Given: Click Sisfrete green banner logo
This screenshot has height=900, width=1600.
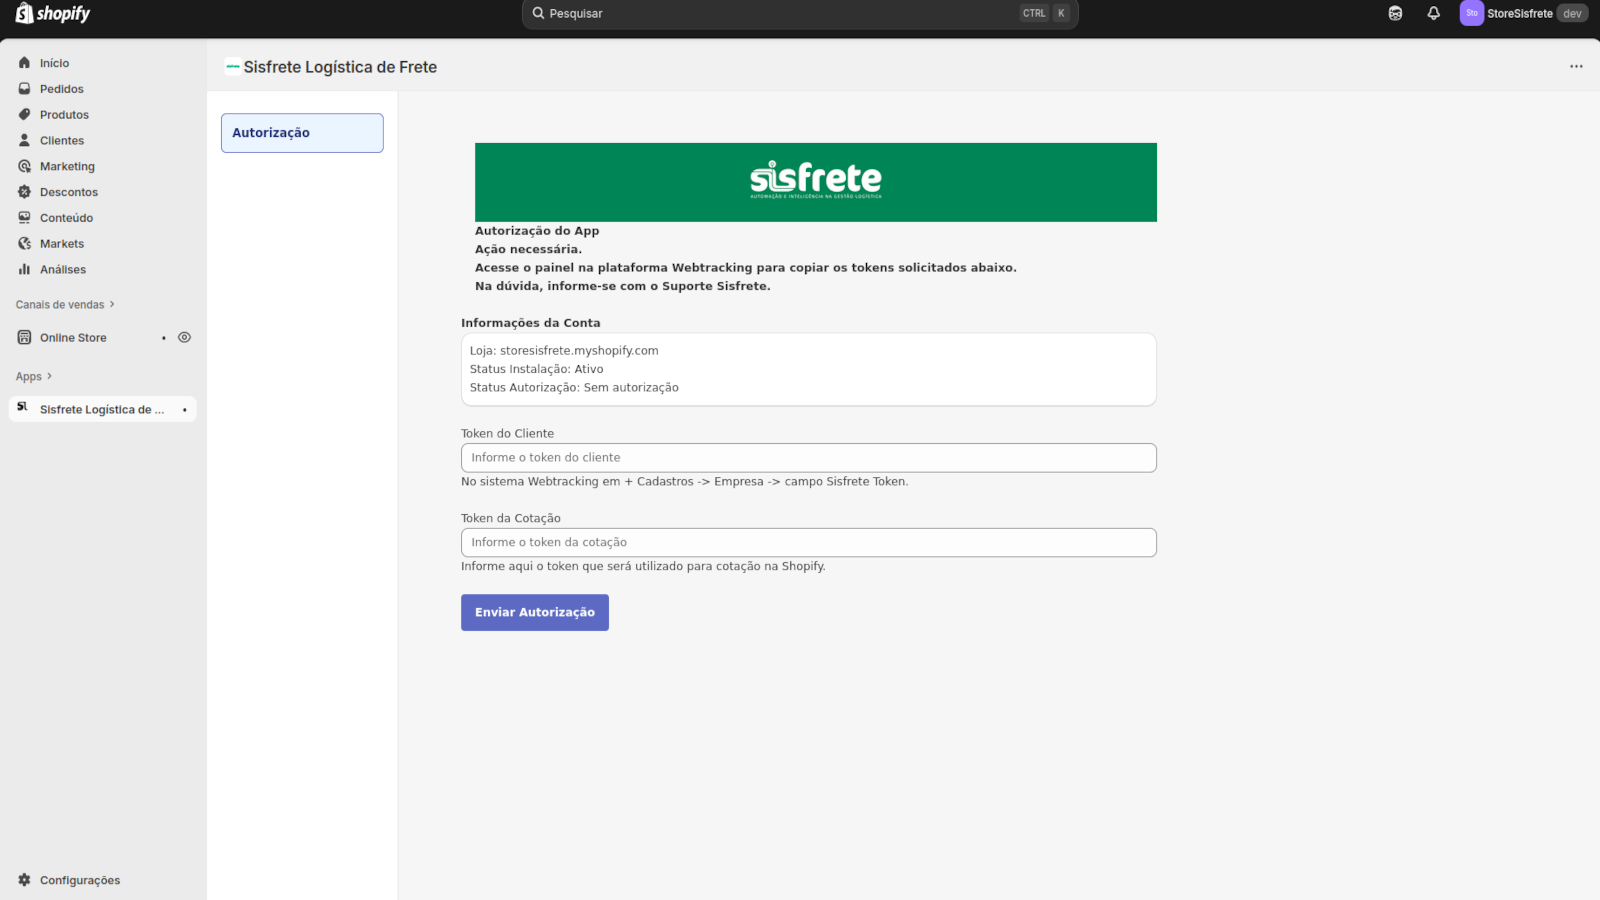Looking at the screenshot, I should coord(816,180).
